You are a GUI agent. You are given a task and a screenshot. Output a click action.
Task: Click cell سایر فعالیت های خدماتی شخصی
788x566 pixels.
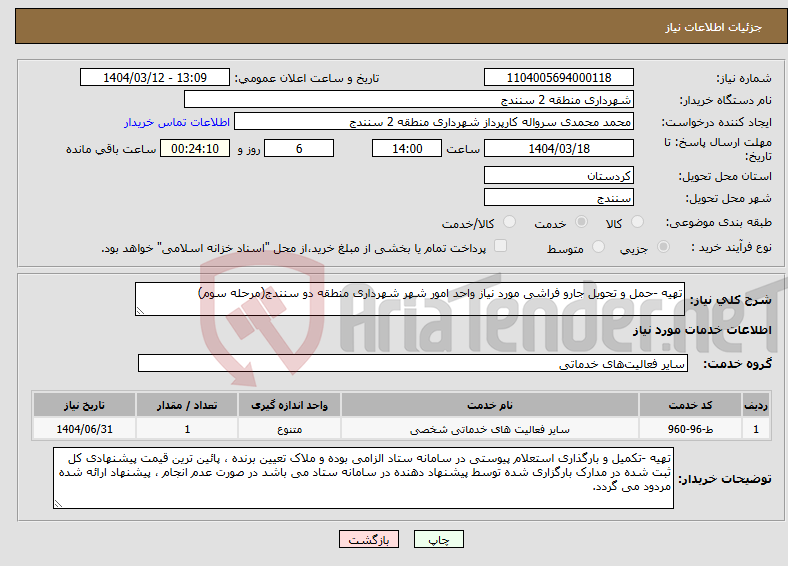(489, 429)
